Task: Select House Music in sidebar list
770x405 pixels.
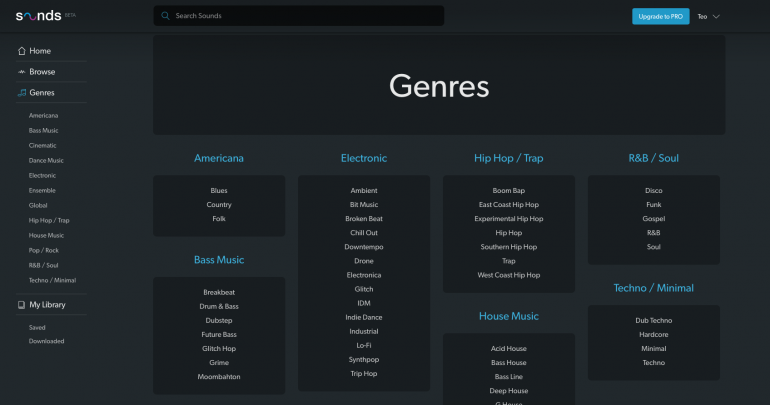Action: coord(46,235)
